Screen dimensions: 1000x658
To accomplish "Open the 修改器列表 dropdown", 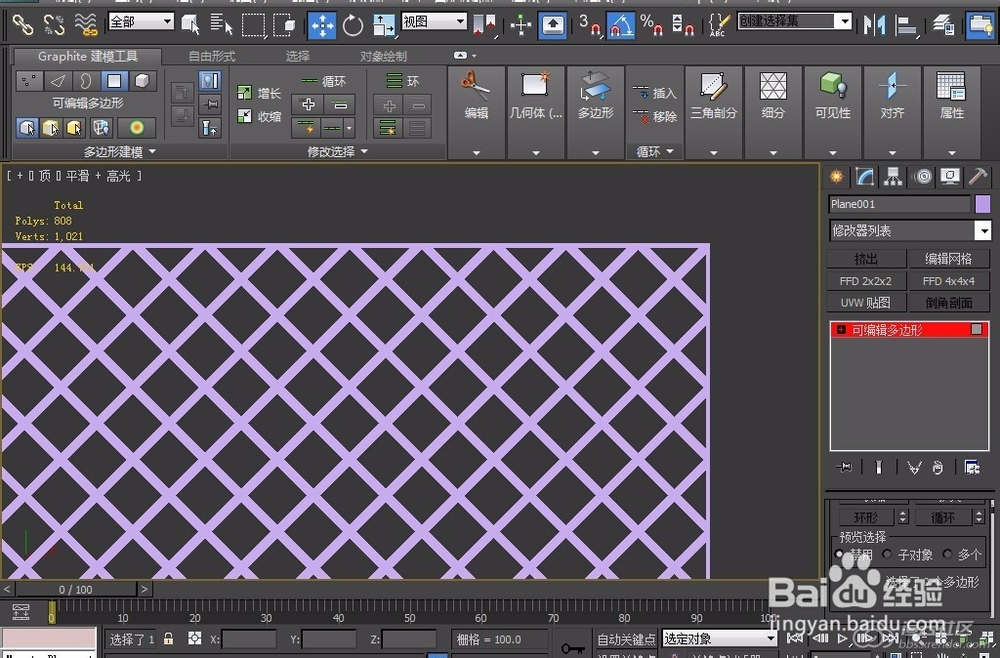I will [911, 230].
